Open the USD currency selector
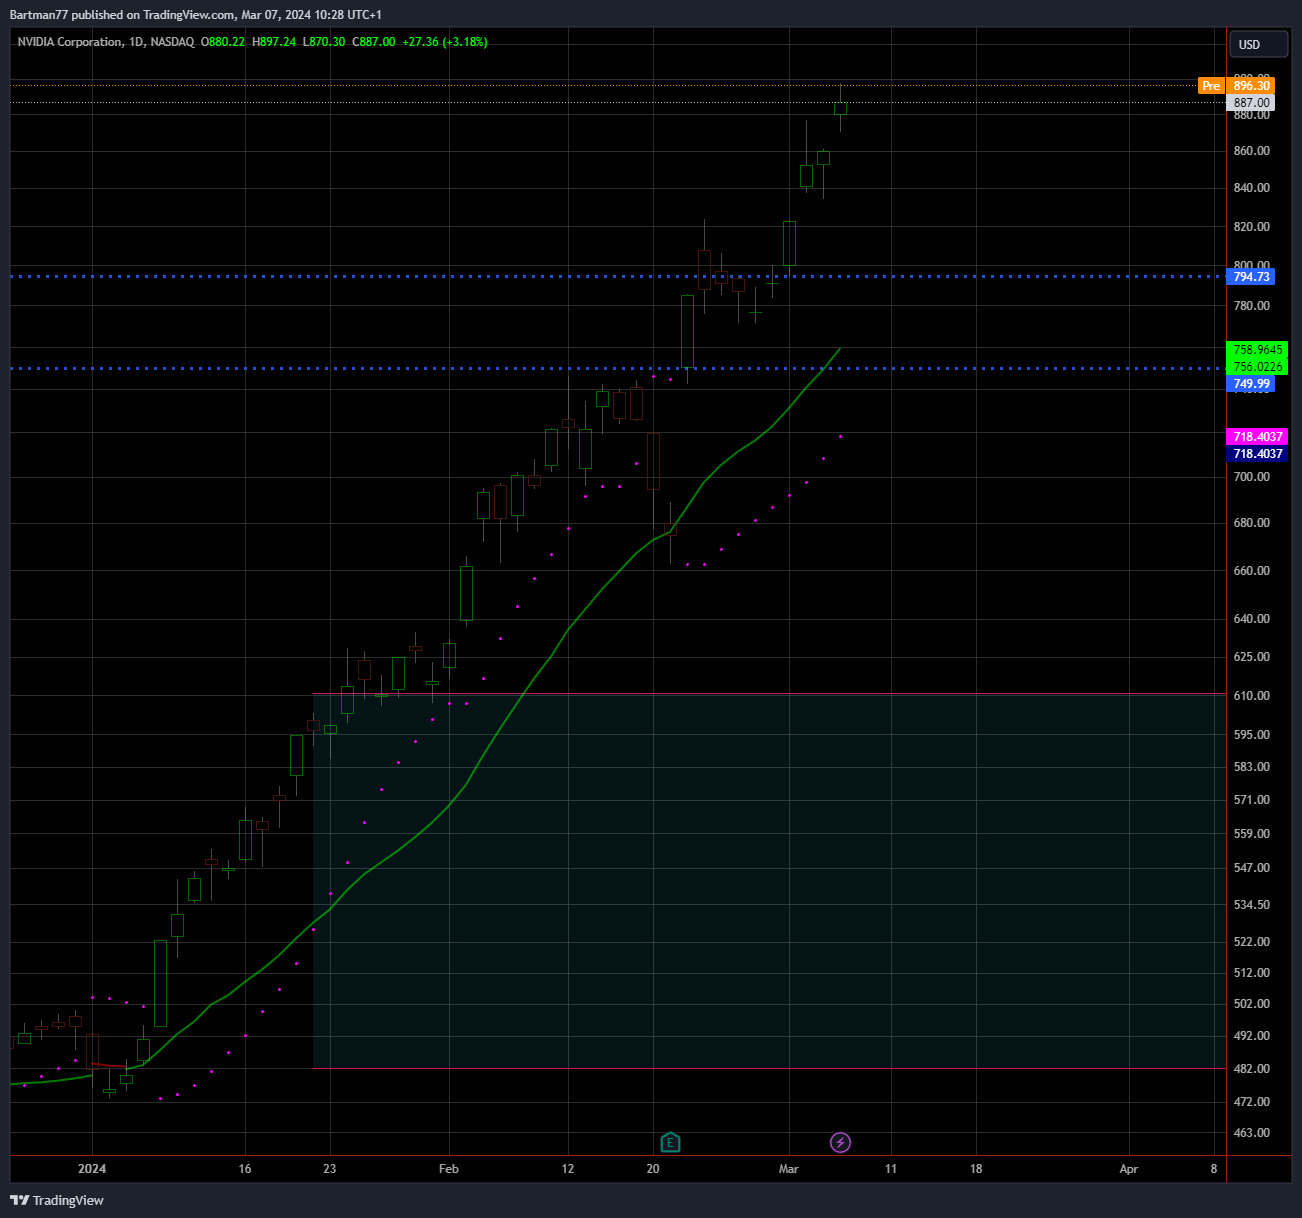 click(1258, 45)
